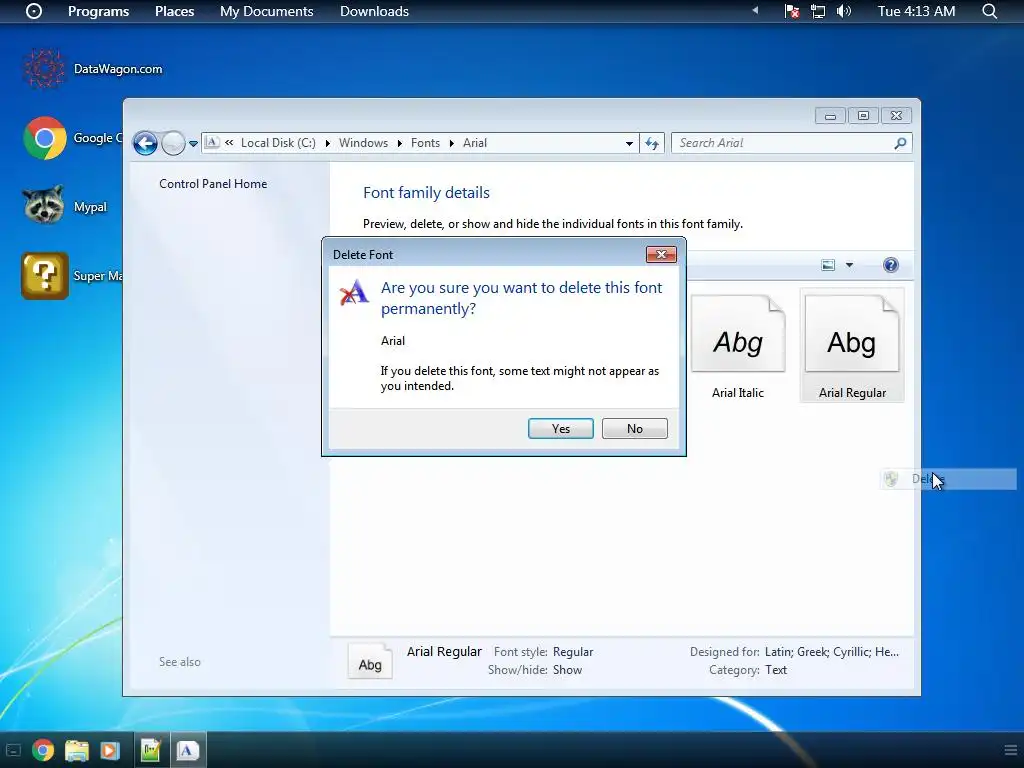Open the Programs menu
1024x768 pixels.
(99, 11)
